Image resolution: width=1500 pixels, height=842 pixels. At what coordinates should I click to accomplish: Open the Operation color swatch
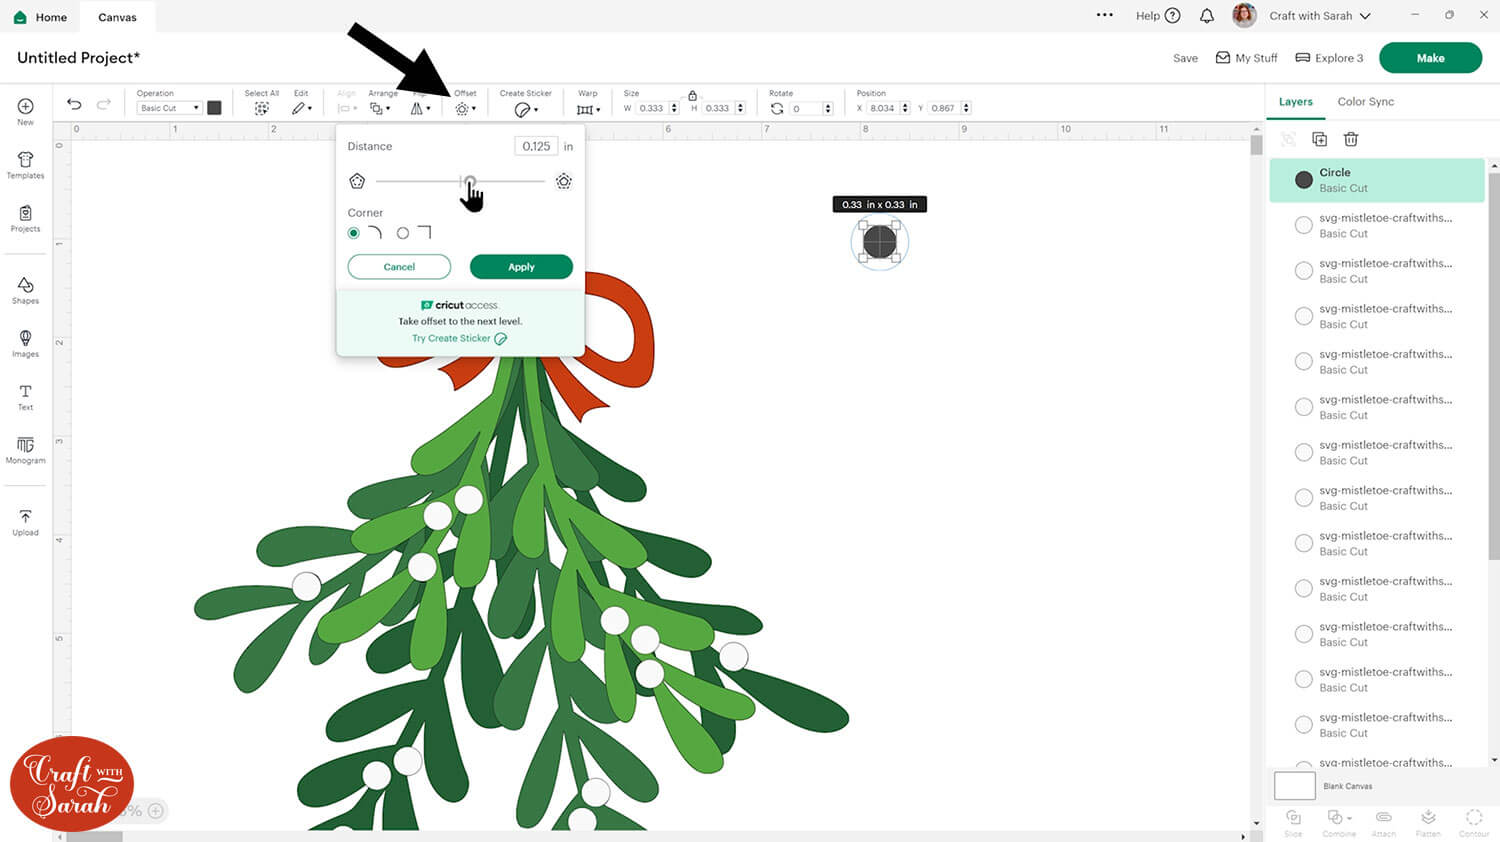[x=214, y=108]
